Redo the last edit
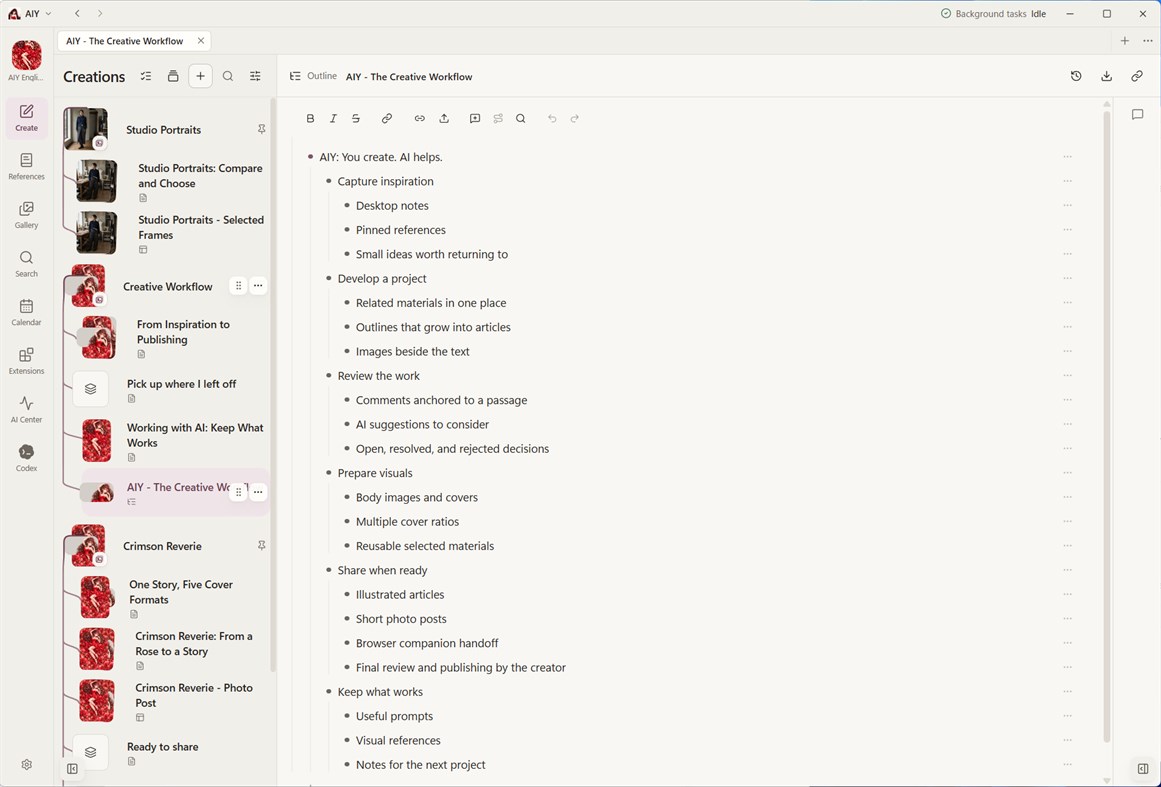 coord(575,118)
